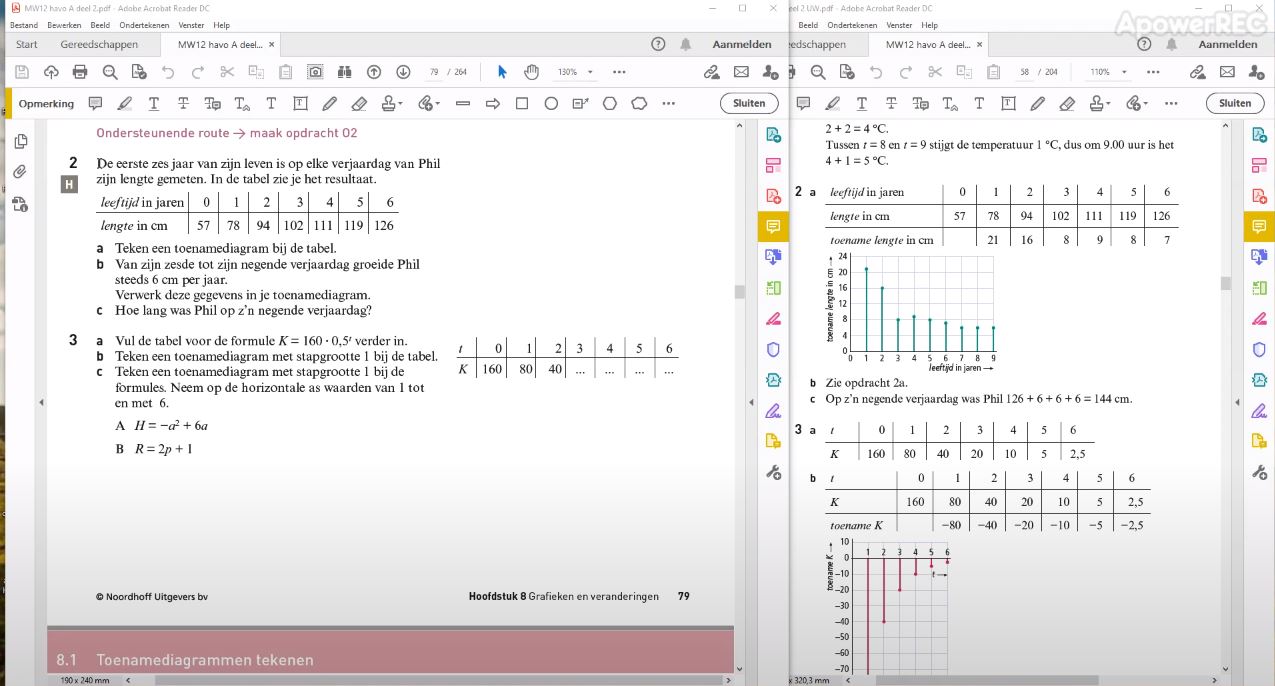Open the page thumbnails panel in the left sidebar
Image resolution: width=1275 pixels, height=686 pixels.
21,141
